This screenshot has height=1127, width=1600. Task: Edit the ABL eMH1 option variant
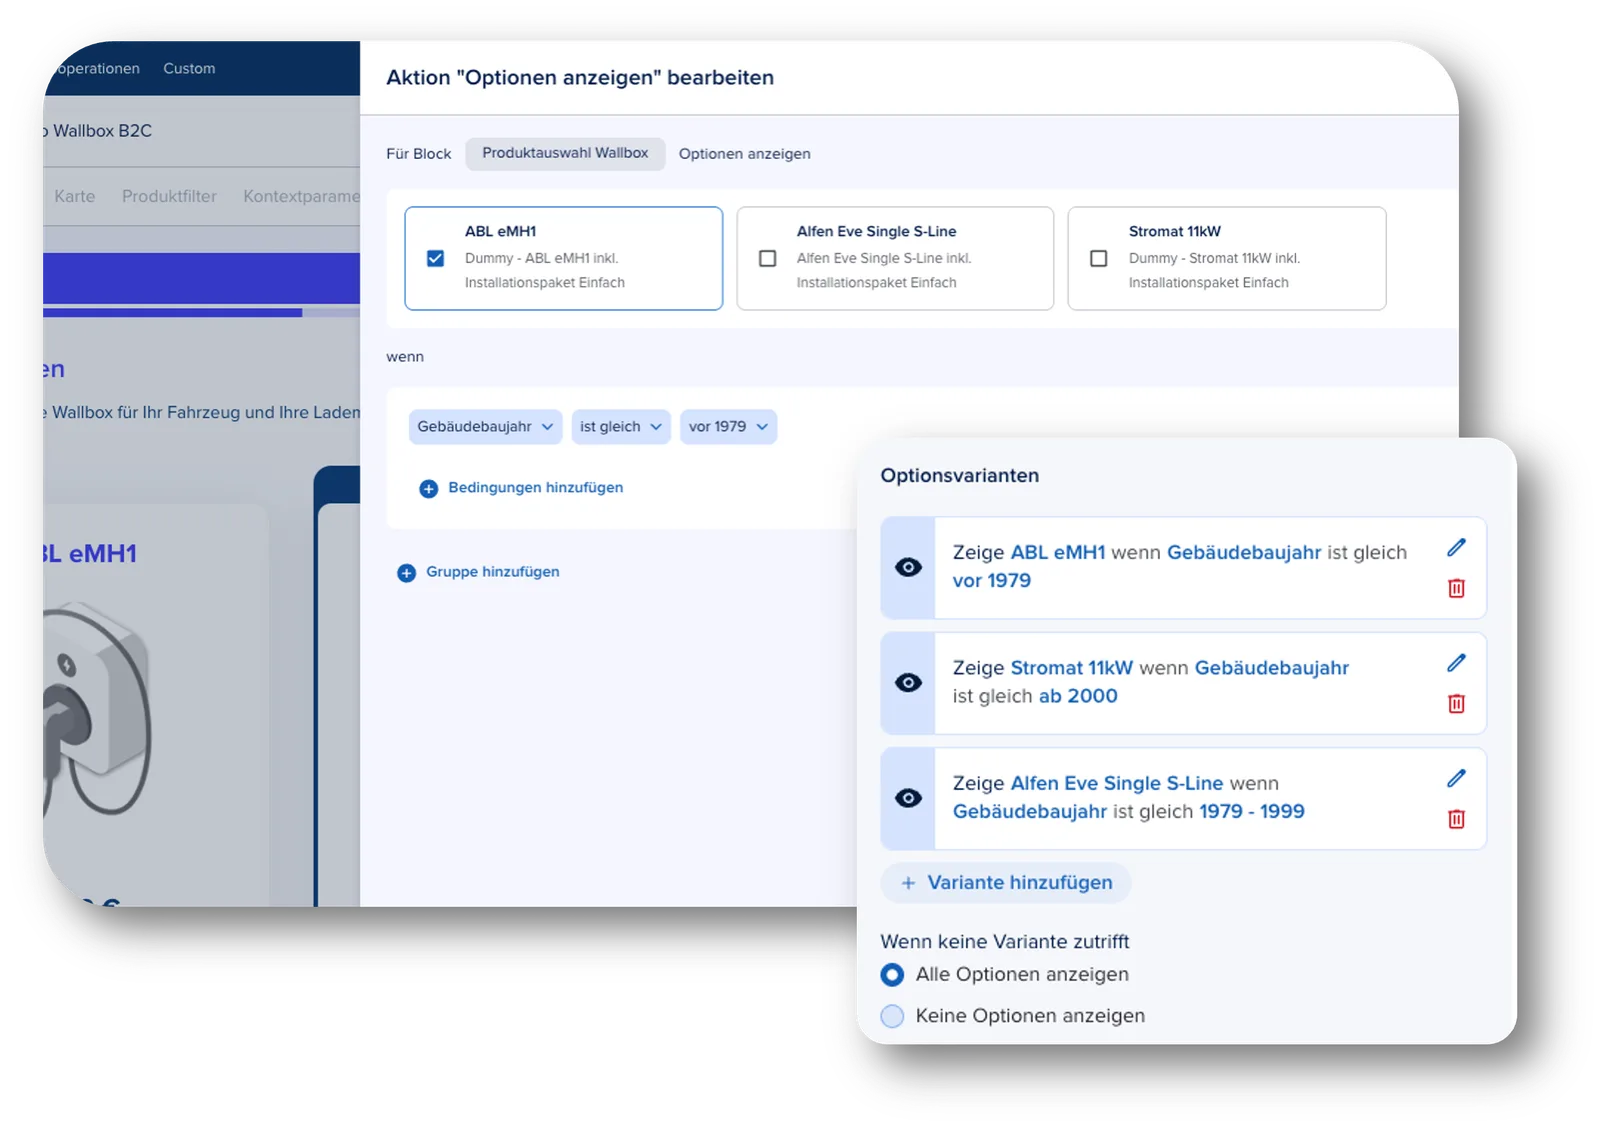click(1456, 547)
